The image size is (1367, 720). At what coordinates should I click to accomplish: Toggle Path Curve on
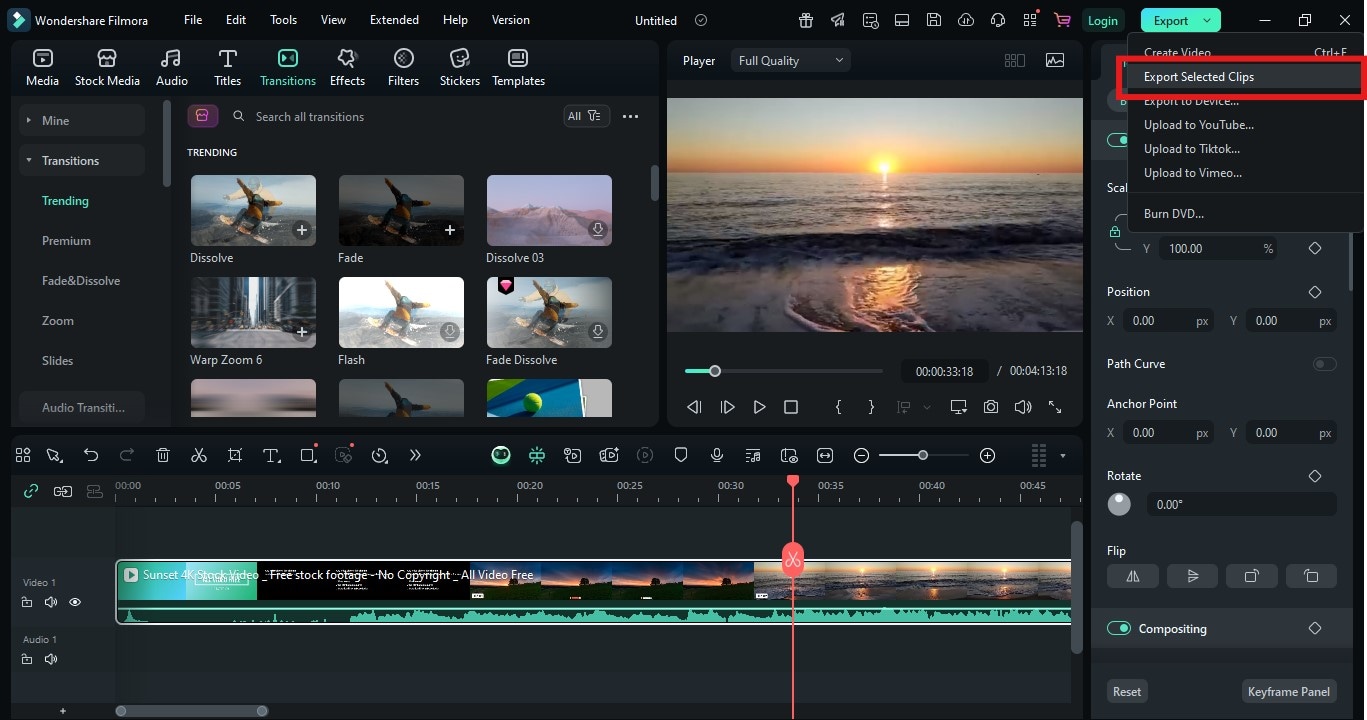coord(1325,364)
